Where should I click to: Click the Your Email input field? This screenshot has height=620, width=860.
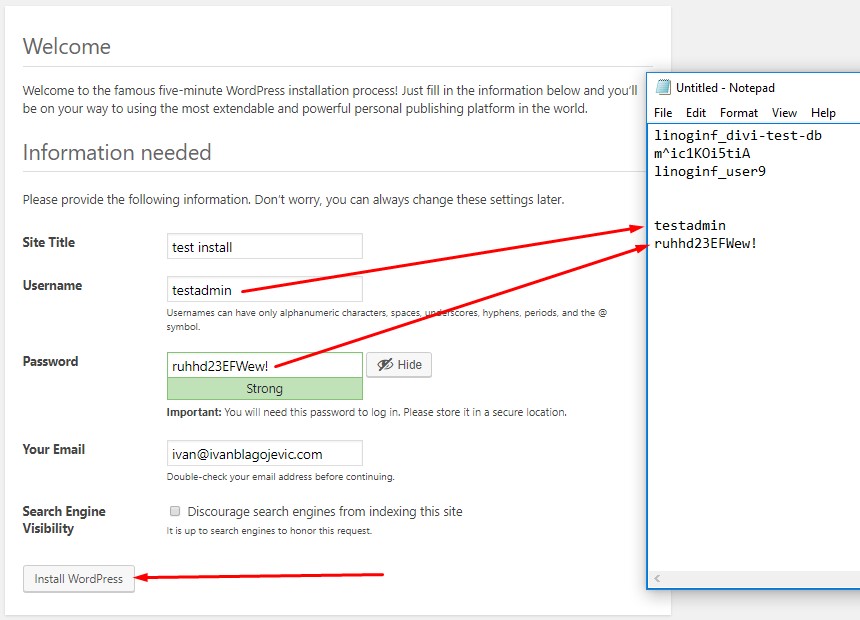264,453
